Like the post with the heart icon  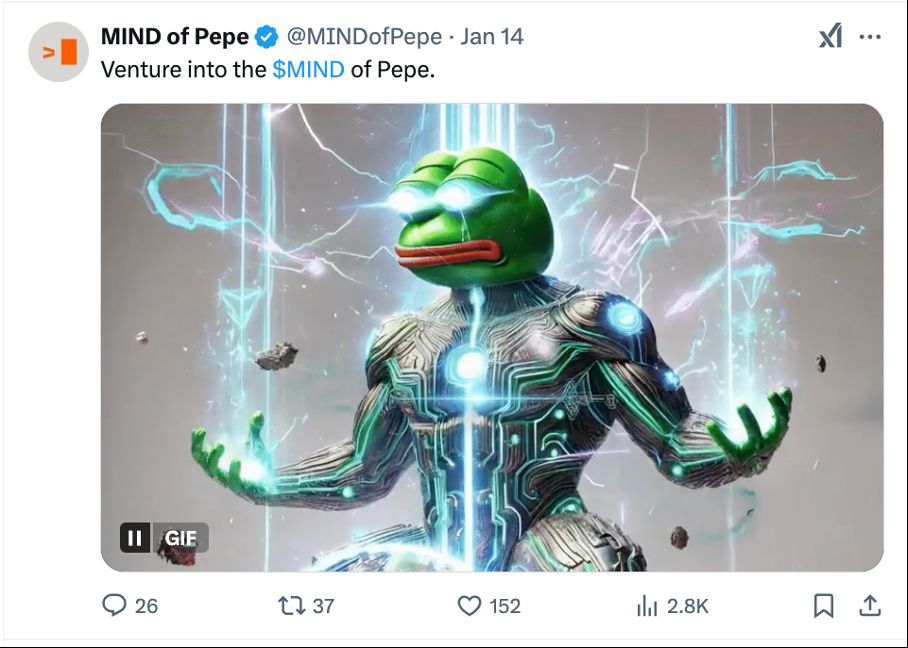(469, 605)
